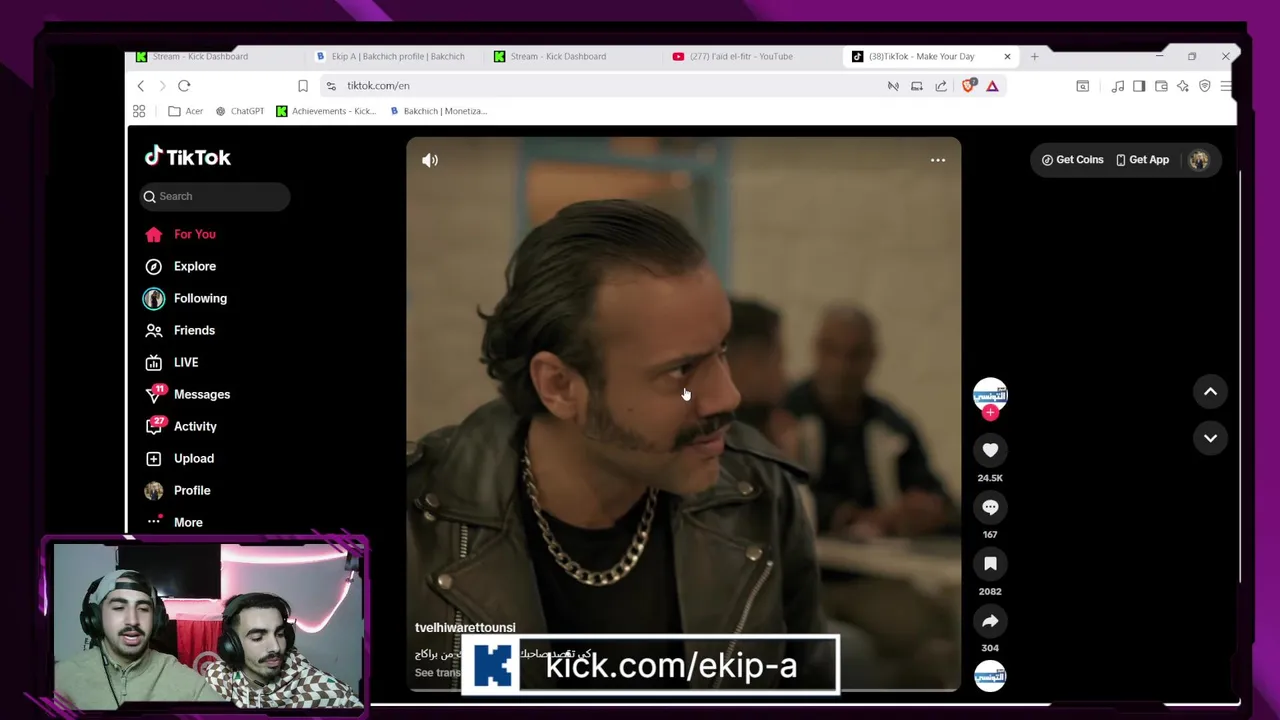Click the browser back arrow
1280x720 pixels.
coord(141,86)
